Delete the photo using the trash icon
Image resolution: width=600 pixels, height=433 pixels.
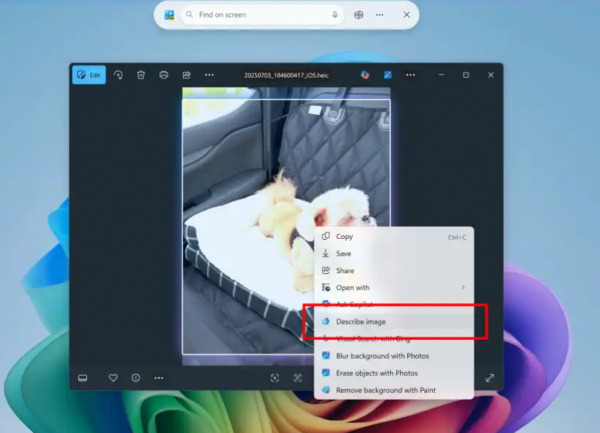pos(141,75)
